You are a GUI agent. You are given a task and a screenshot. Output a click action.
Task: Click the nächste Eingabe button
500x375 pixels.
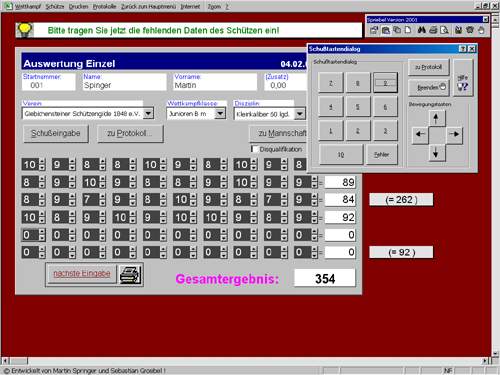coord(82,274)
